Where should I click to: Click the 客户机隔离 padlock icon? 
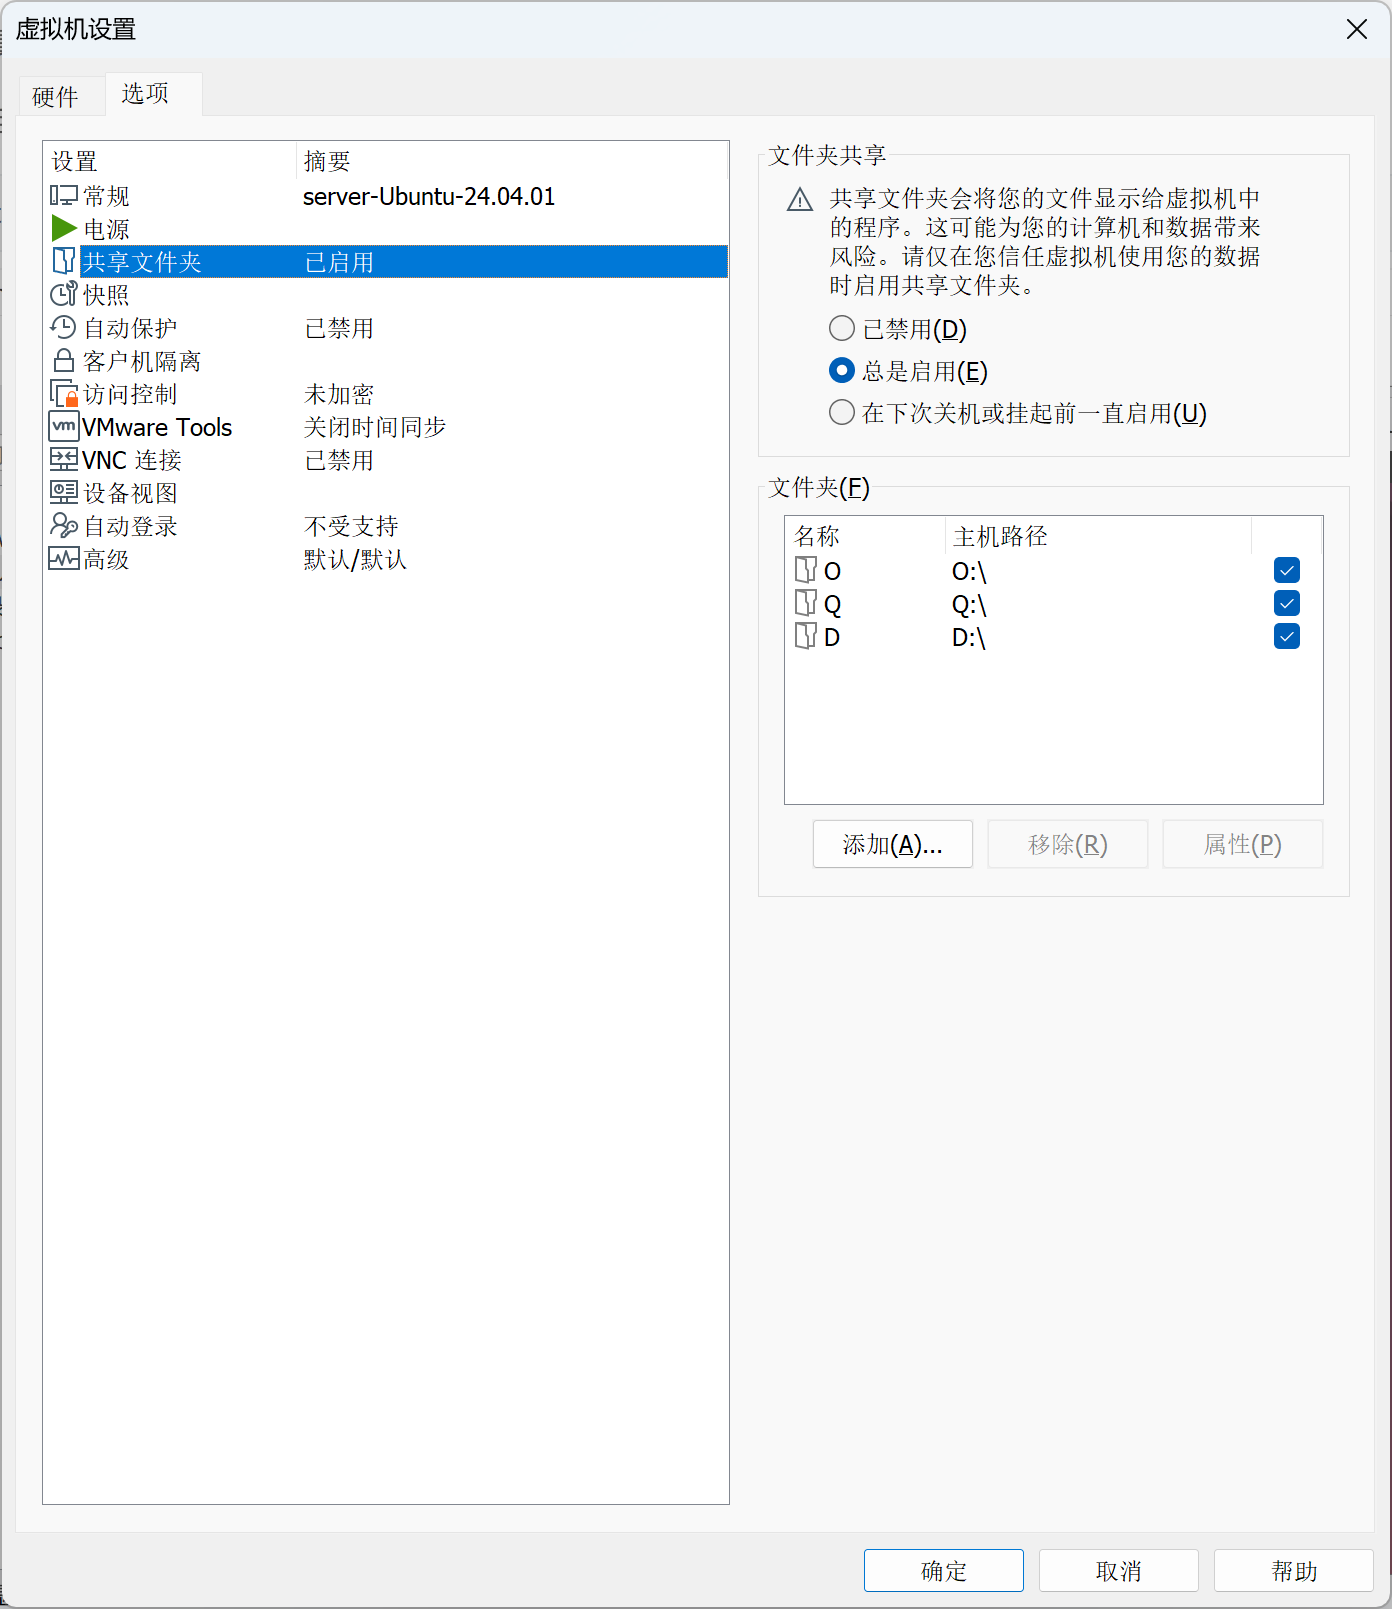[x=64, y=361]
